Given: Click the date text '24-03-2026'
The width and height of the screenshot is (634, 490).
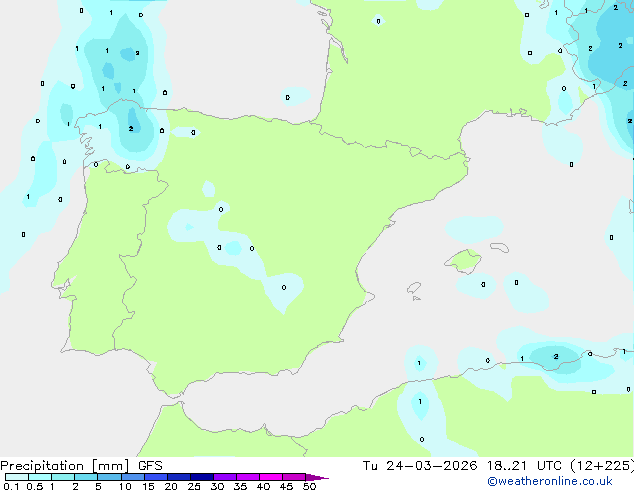Looking at the screenshot, I should point(431,466).
